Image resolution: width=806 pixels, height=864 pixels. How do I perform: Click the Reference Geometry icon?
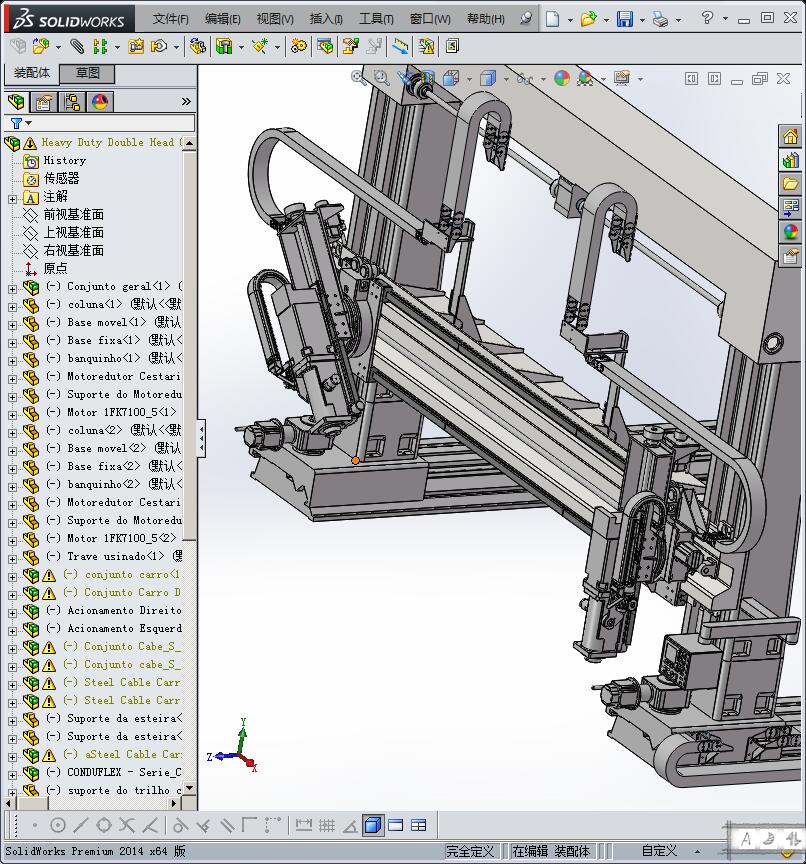[260, 46]
